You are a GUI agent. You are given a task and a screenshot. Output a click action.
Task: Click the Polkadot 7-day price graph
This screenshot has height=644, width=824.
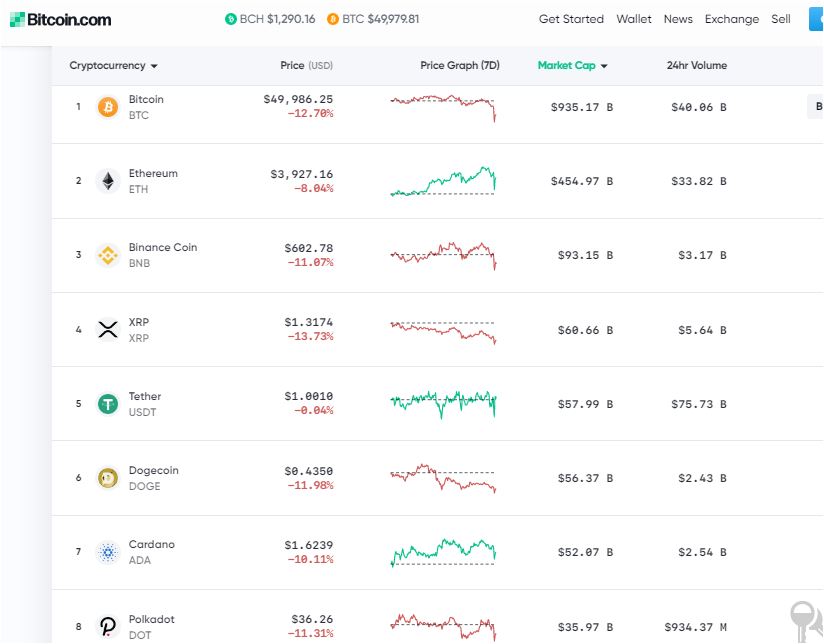click(x=443, y=627)
